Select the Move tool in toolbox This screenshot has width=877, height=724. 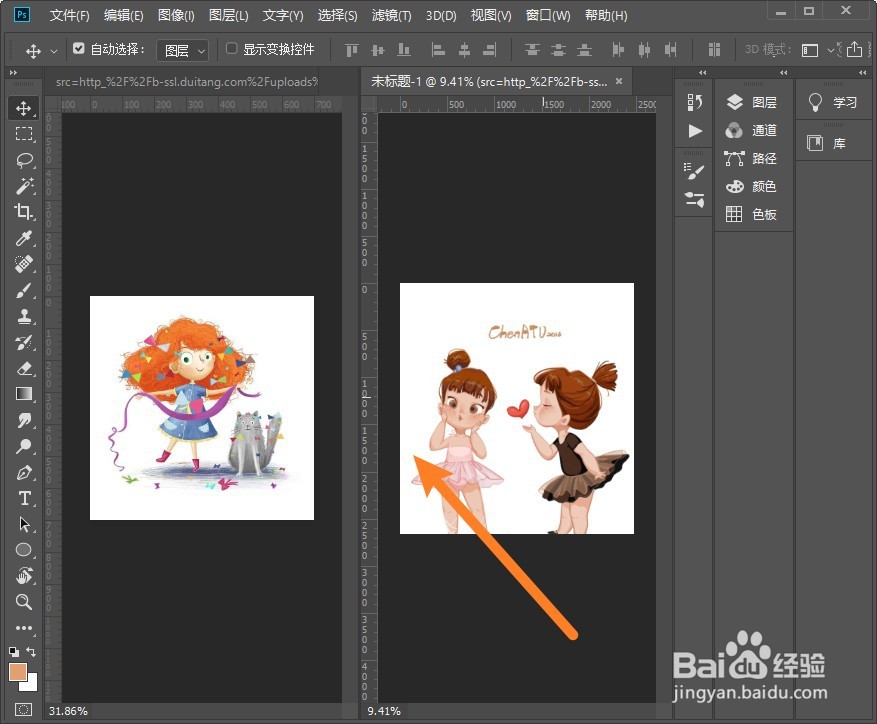coord(23,108)
